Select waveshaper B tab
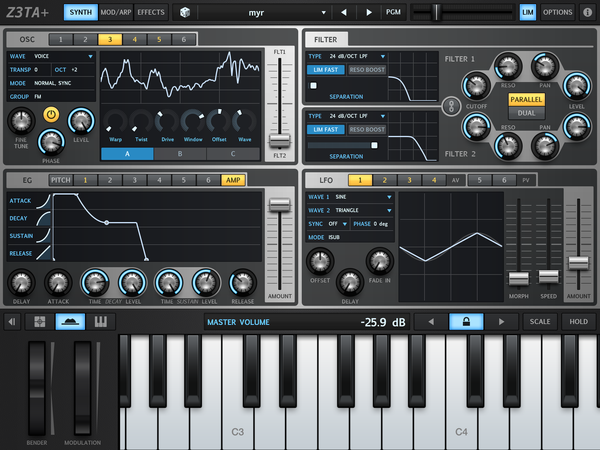 tap(180, 154)
